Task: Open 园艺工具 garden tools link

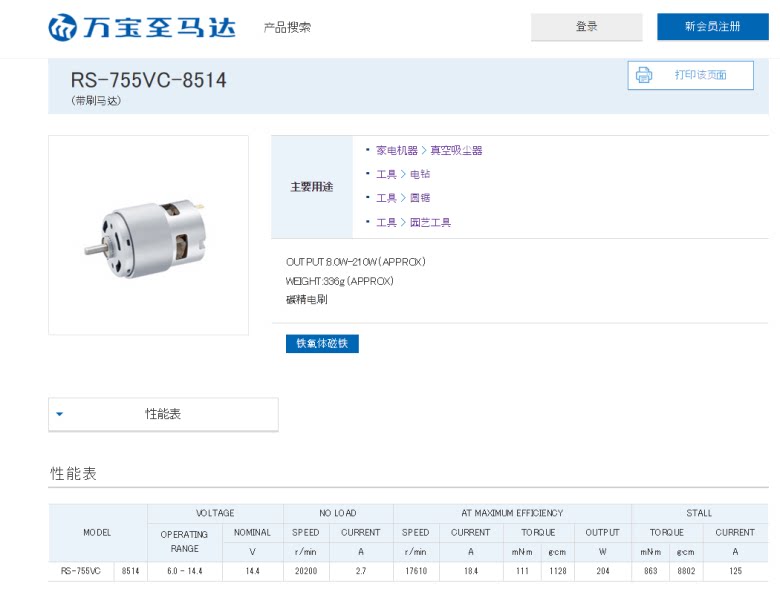Action: pyautogui.click(x=430, y=222)
